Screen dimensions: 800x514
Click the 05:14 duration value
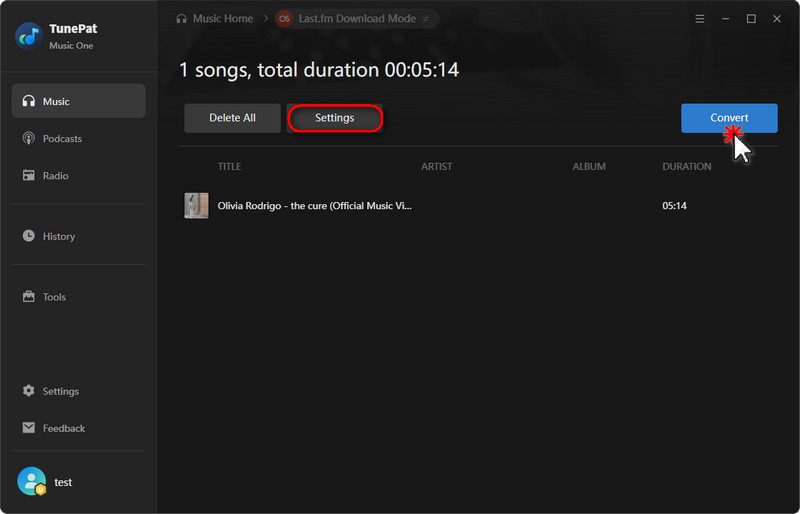point(674,206)
